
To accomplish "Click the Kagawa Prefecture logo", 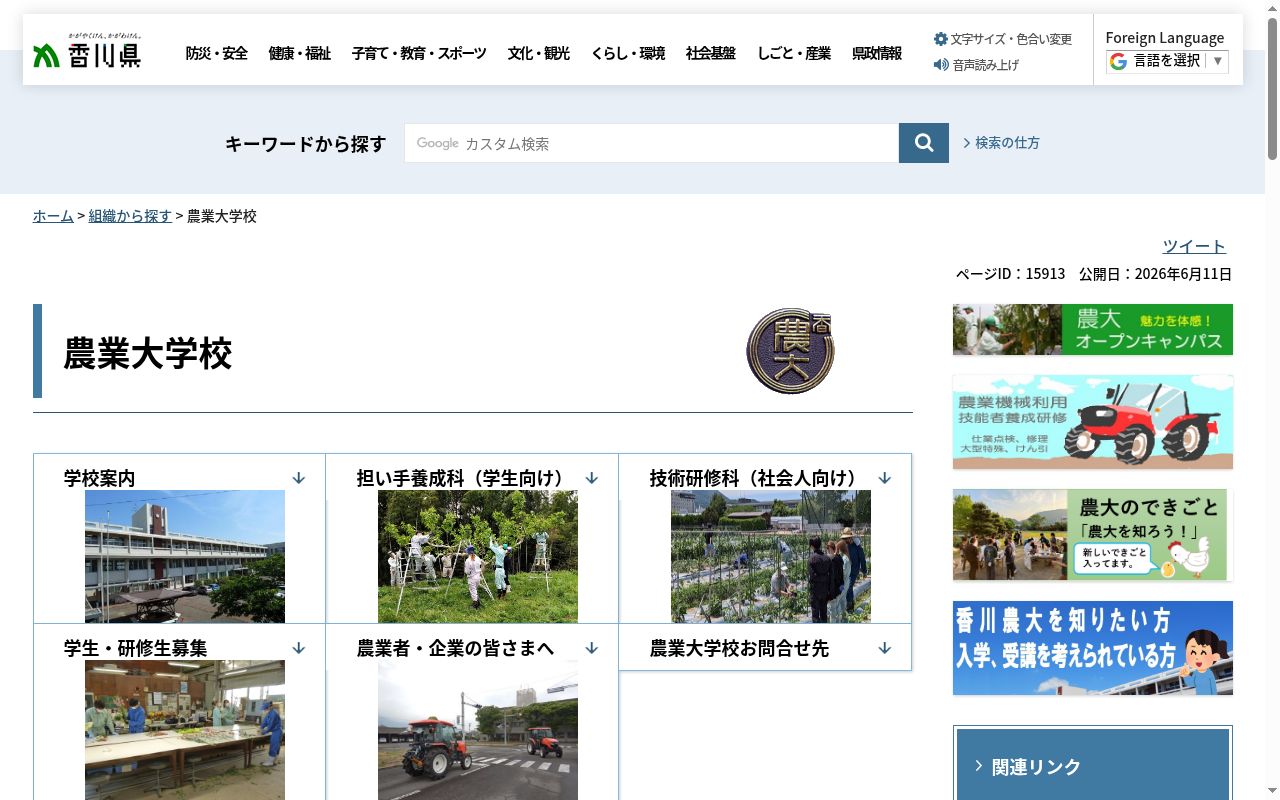I will pos(87,50).
